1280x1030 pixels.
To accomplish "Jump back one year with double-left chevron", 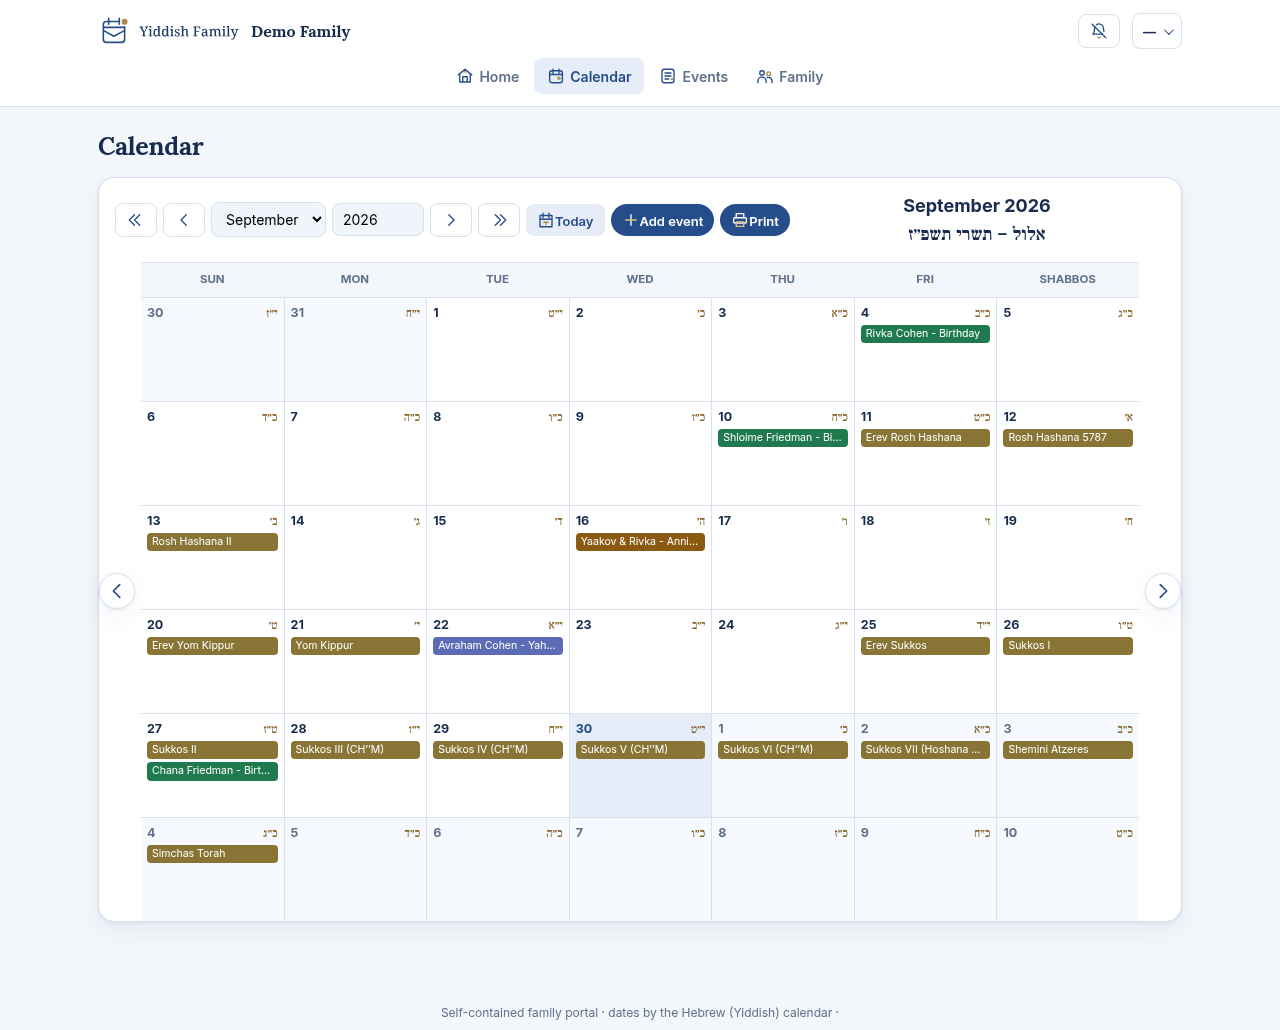I will click(136, 220).
